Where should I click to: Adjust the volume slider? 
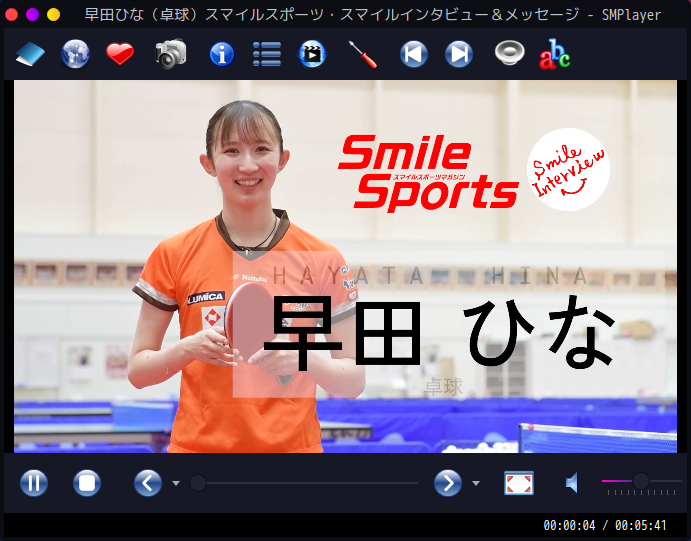tap(642, 482)
